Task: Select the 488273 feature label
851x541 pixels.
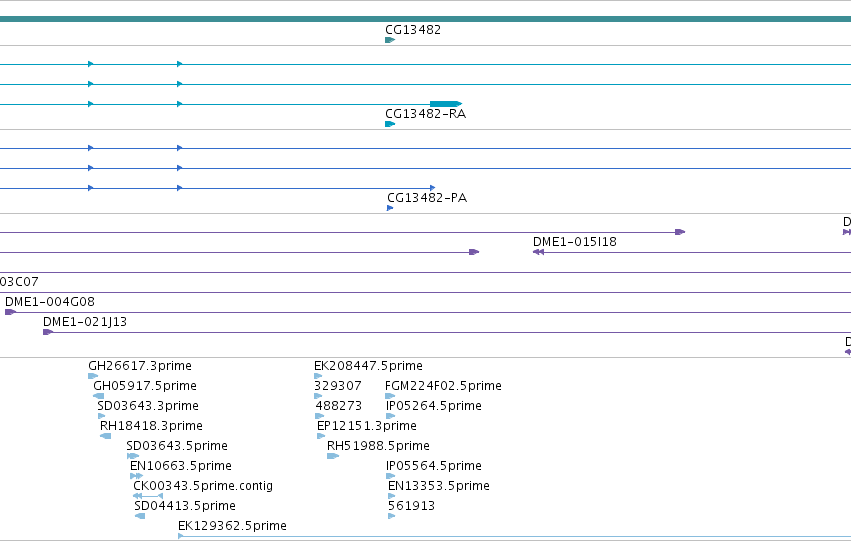Action: [339, 406]
